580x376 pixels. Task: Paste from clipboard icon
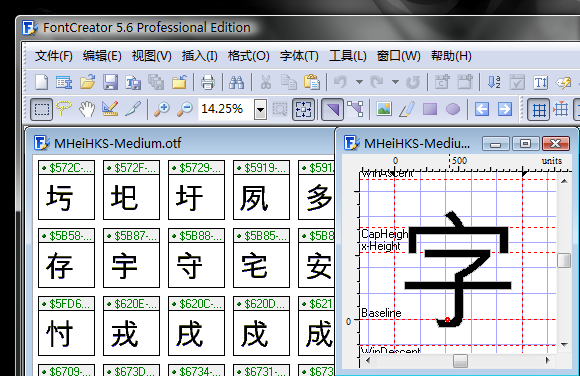[x=312, y=82]
